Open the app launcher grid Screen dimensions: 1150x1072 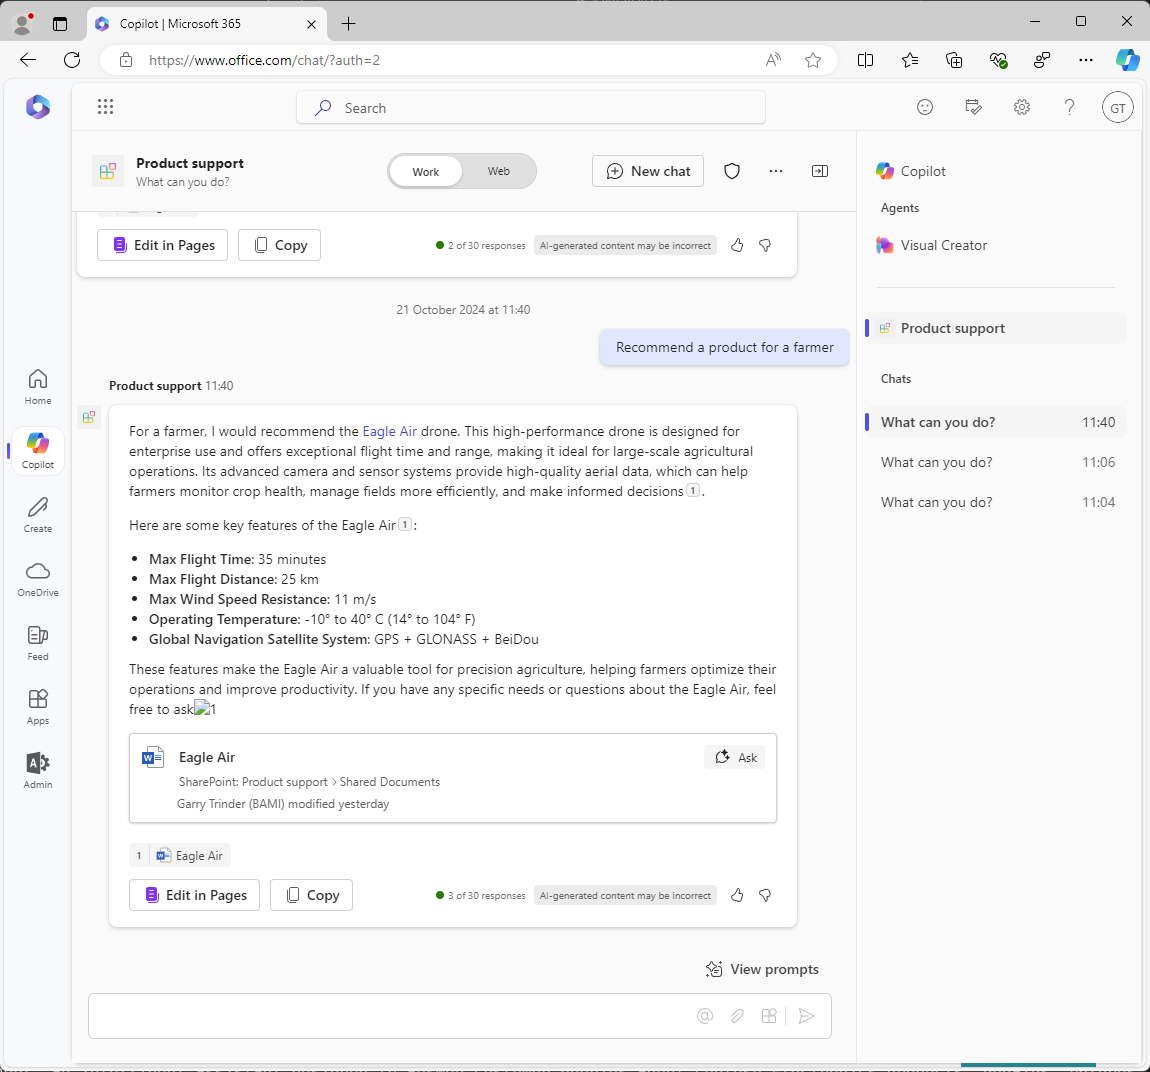106,107
